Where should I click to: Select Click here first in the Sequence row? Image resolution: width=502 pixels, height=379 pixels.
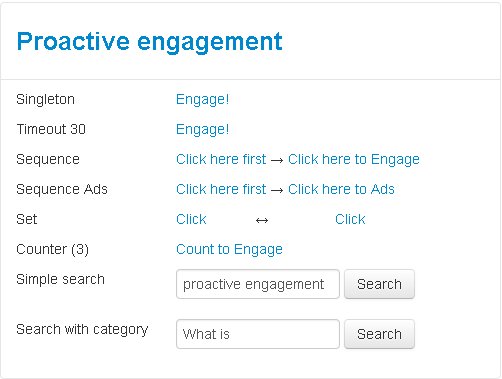coord(221,159)
